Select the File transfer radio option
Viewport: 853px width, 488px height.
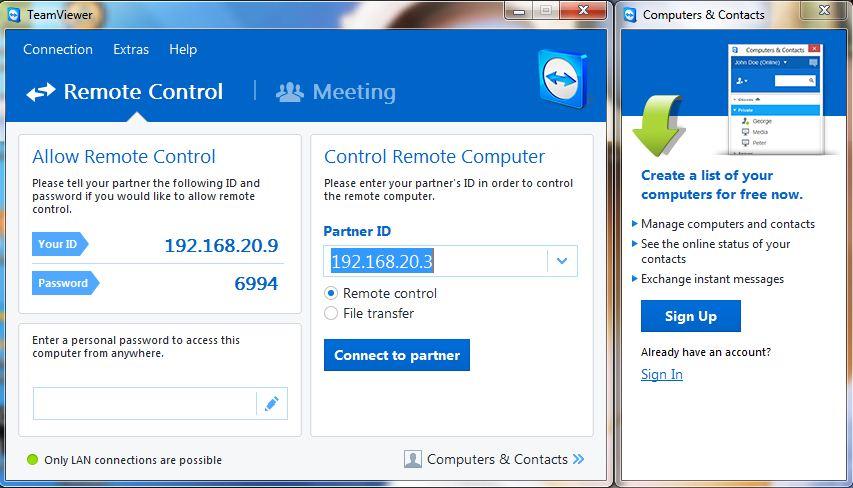point(331,313)
